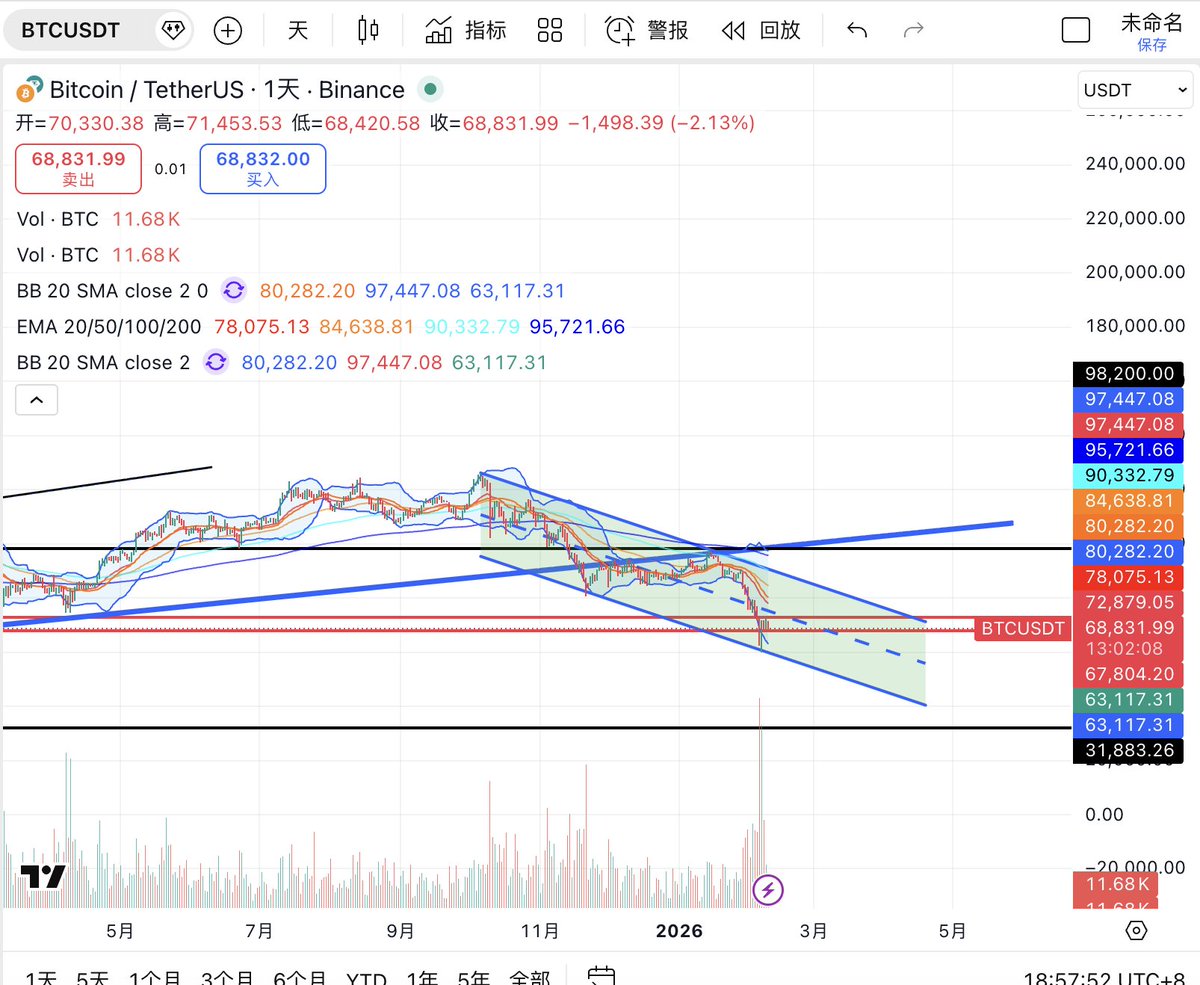
Task: Open the 未命名 layout name menu
Action: pos(1151,22)
